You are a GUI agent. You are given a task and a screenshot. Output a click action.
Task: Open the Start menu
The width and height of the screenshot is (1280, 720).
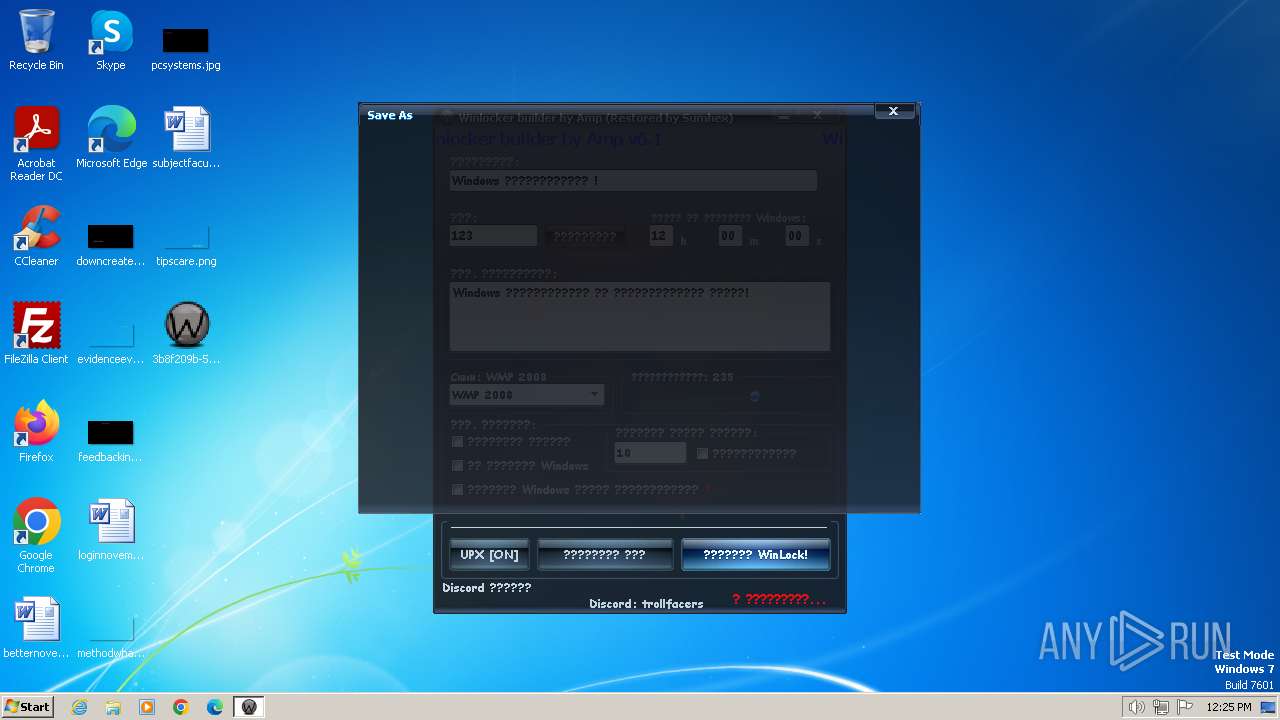[27, 707]
